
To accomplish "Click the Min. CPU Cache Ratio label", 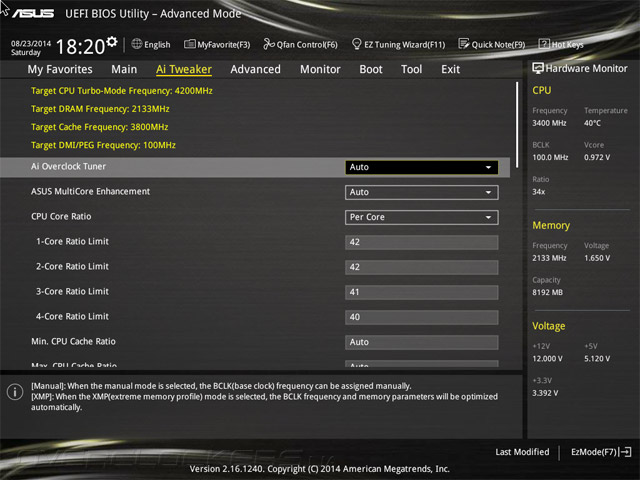I will coord(73,341).
